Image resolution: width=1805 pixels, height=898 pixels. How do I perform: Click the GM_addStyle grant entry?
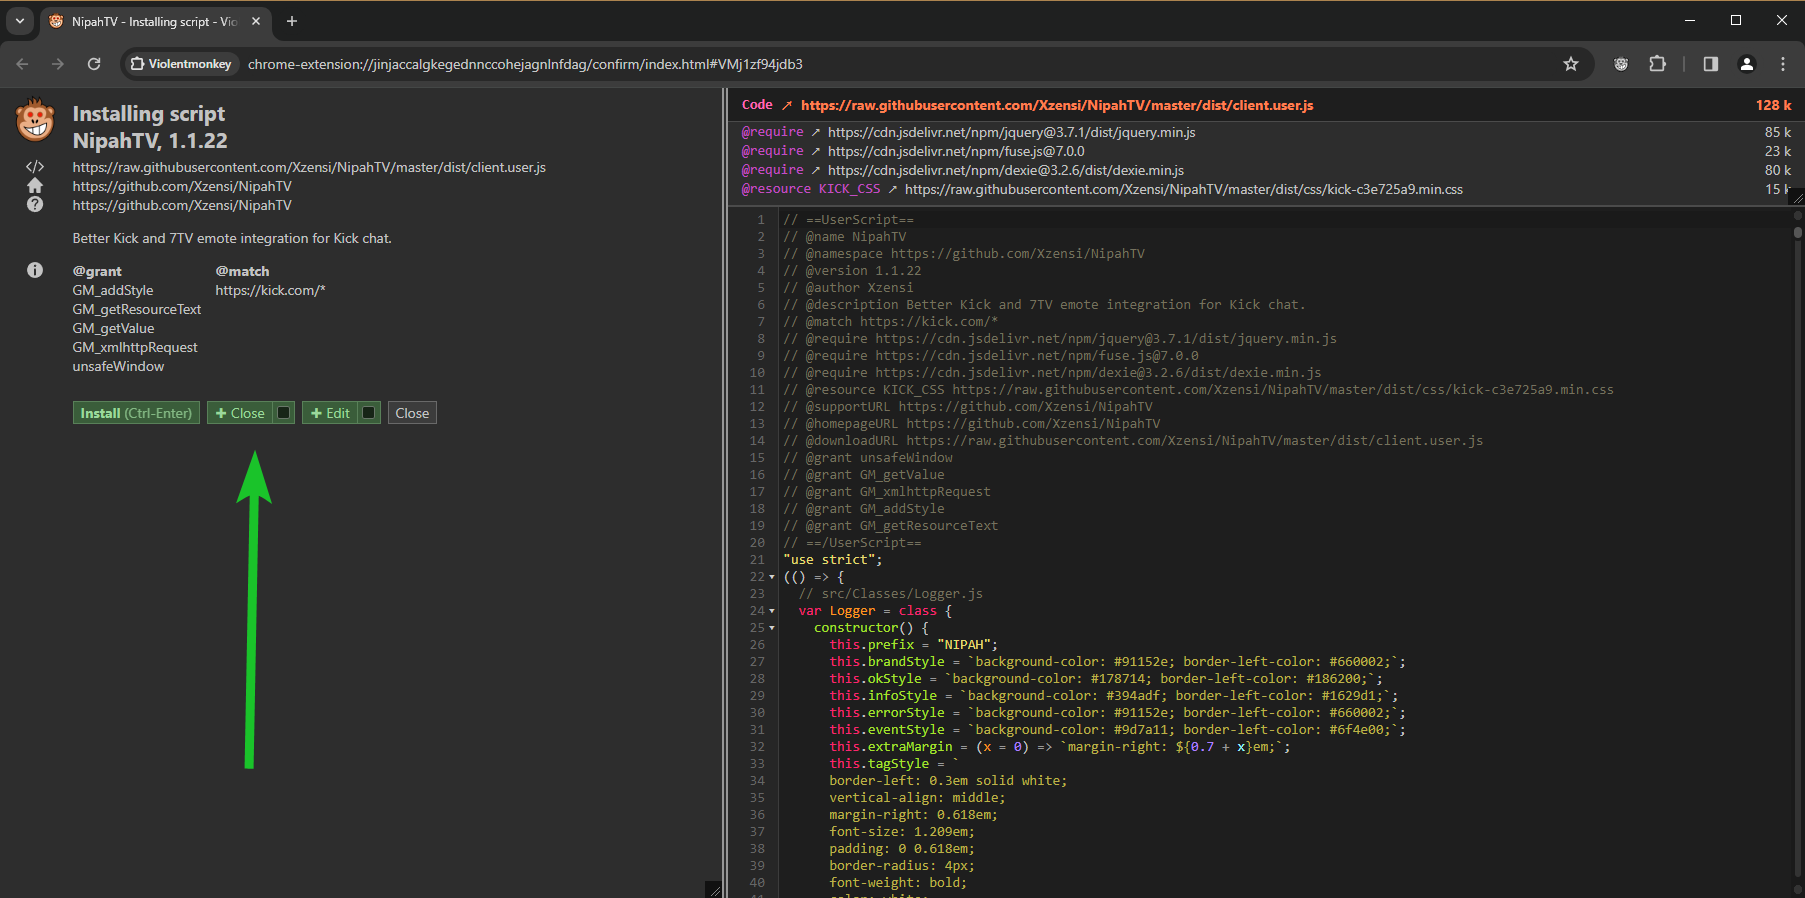coord(113,290)
